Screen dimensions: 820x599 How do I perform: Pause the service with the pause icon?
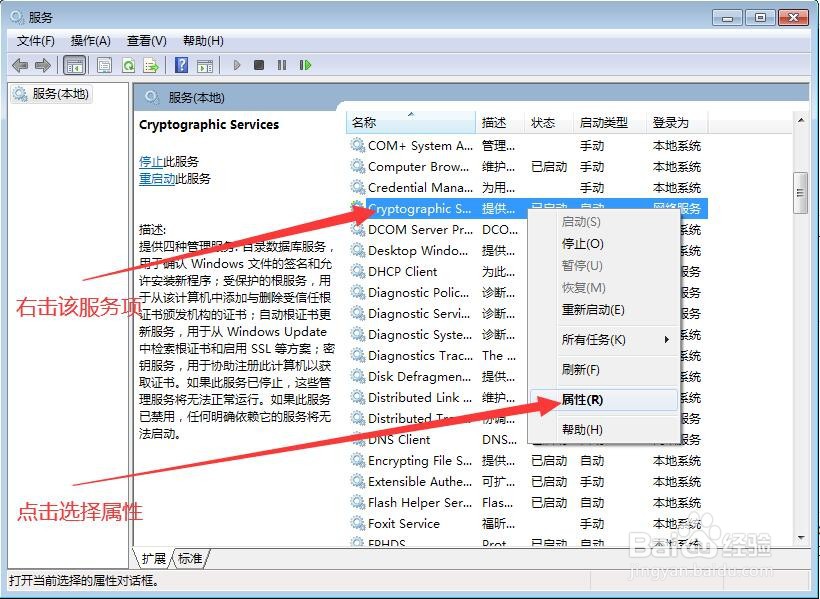[282, 65]
